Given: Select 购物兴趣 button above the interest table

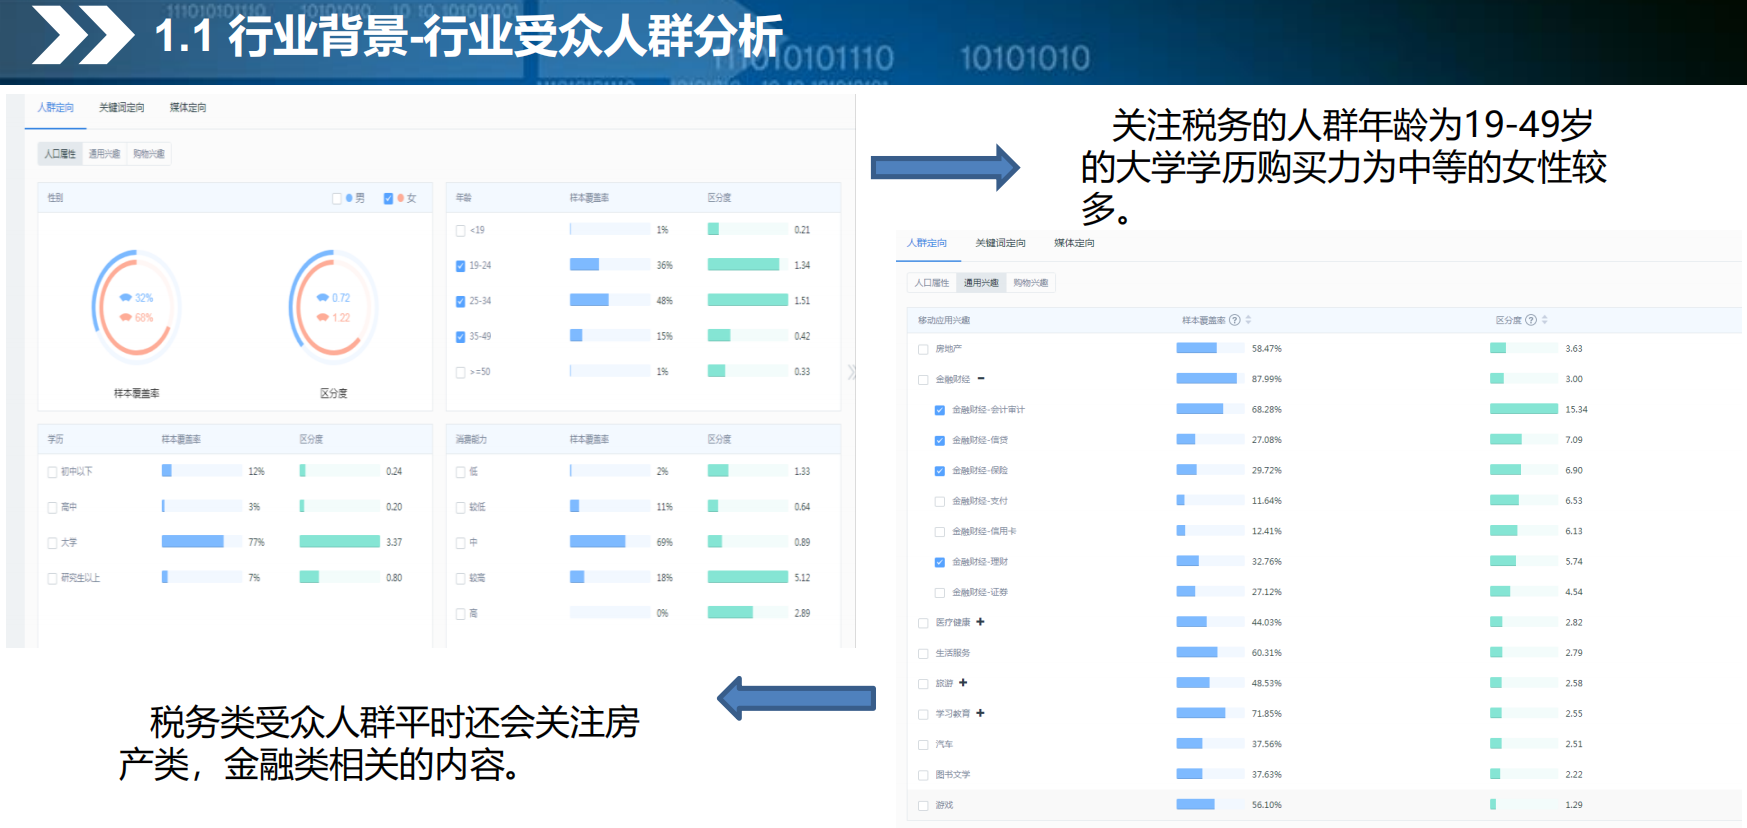Looking at the screenshot, I should coord(1031,283).
